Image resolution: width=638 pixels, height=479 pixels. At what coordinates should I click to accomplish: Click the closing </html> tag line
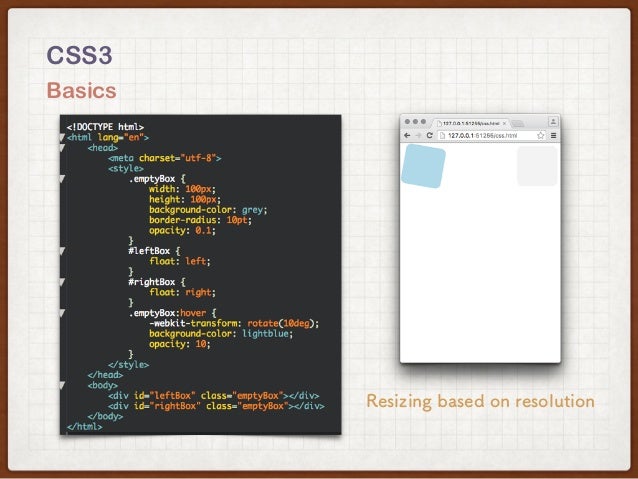pyautogui.click(x=85, y=427)
